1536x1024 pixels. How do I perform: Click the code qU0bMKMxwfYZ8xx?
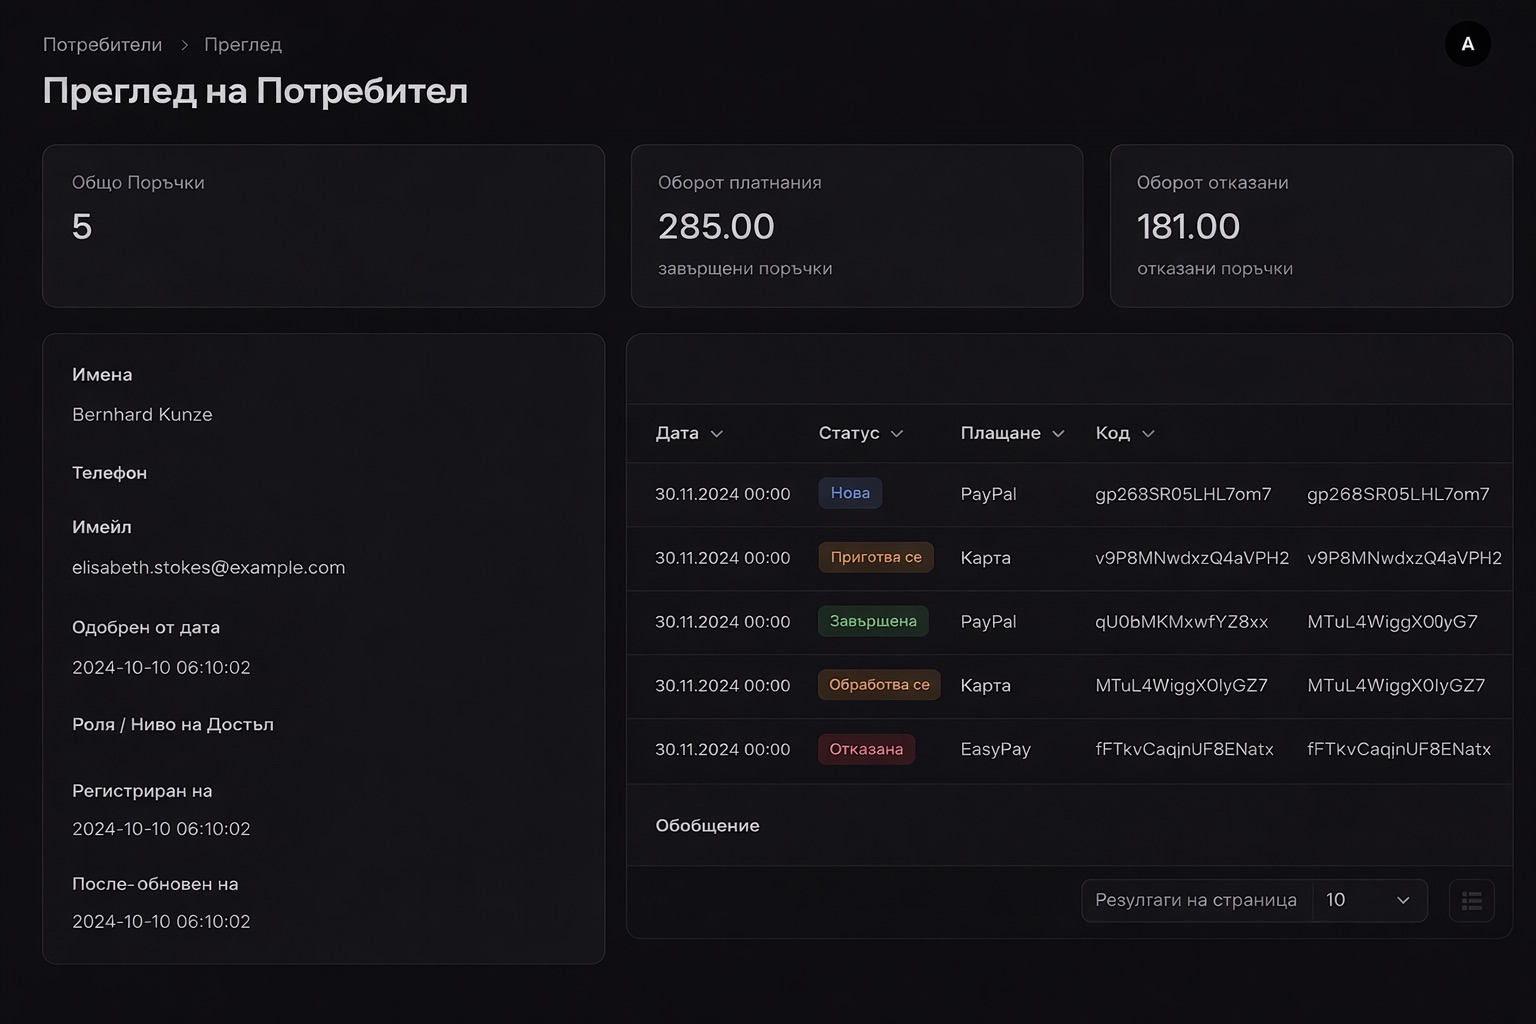[1181, 622]
